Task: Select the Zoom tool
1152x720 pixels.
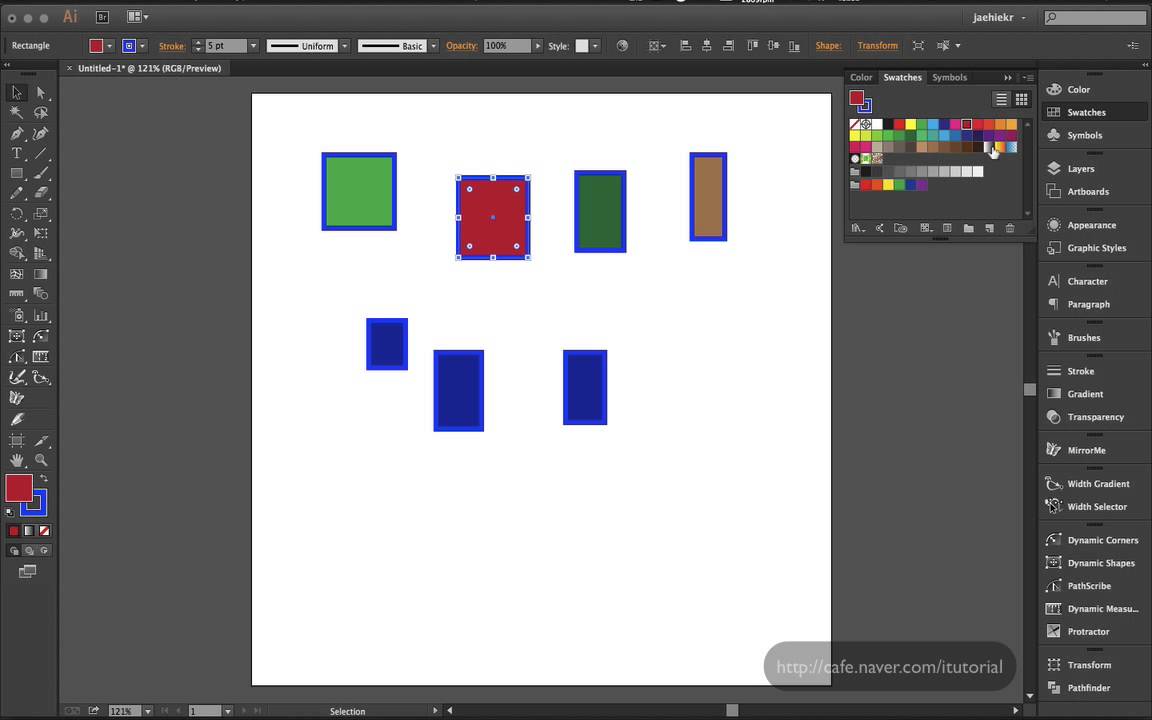Action: tap(40, 460)
